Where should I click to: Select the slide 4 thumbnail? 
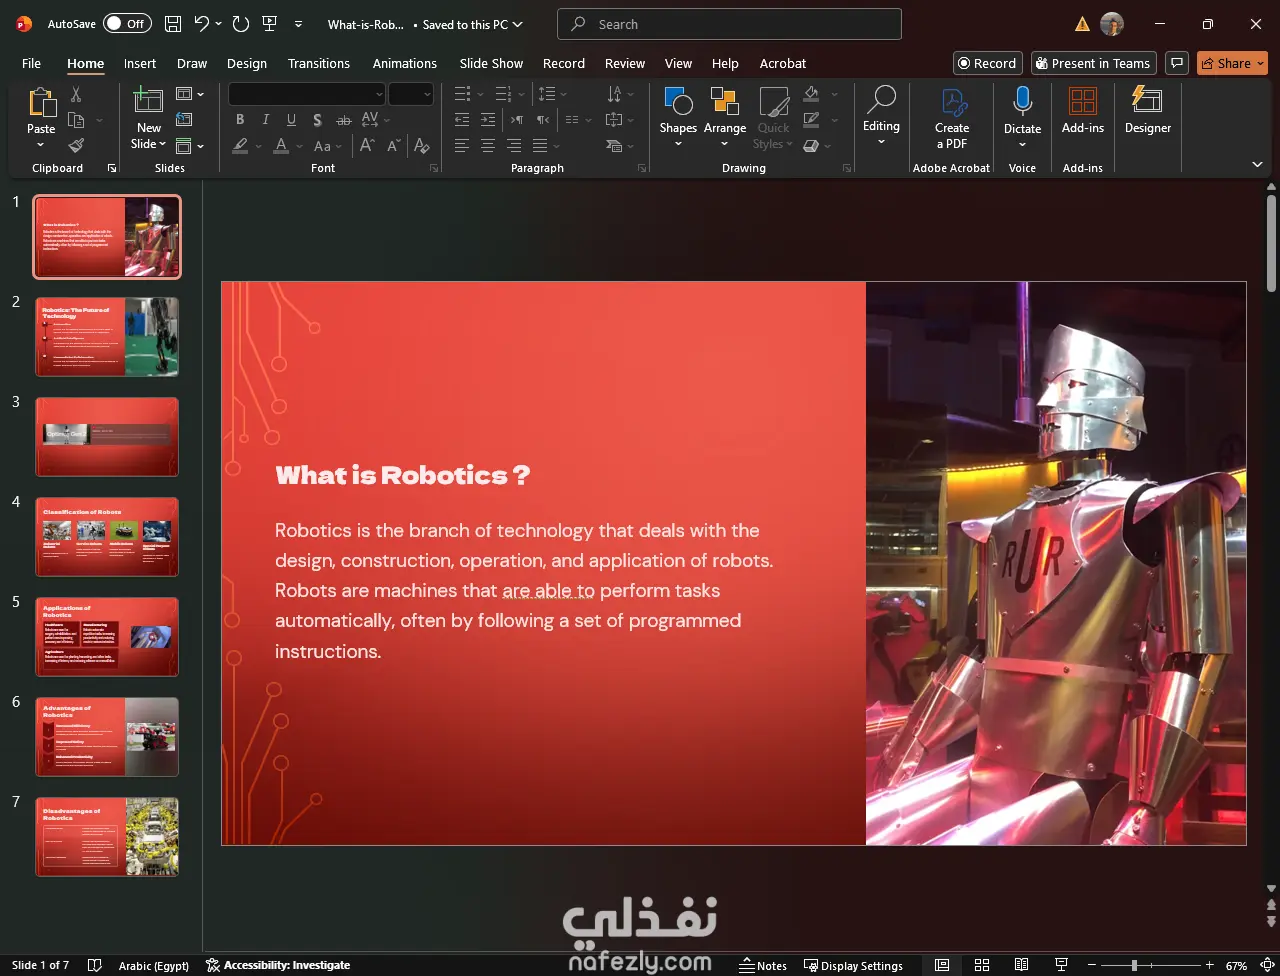click(x=107, y=537)
